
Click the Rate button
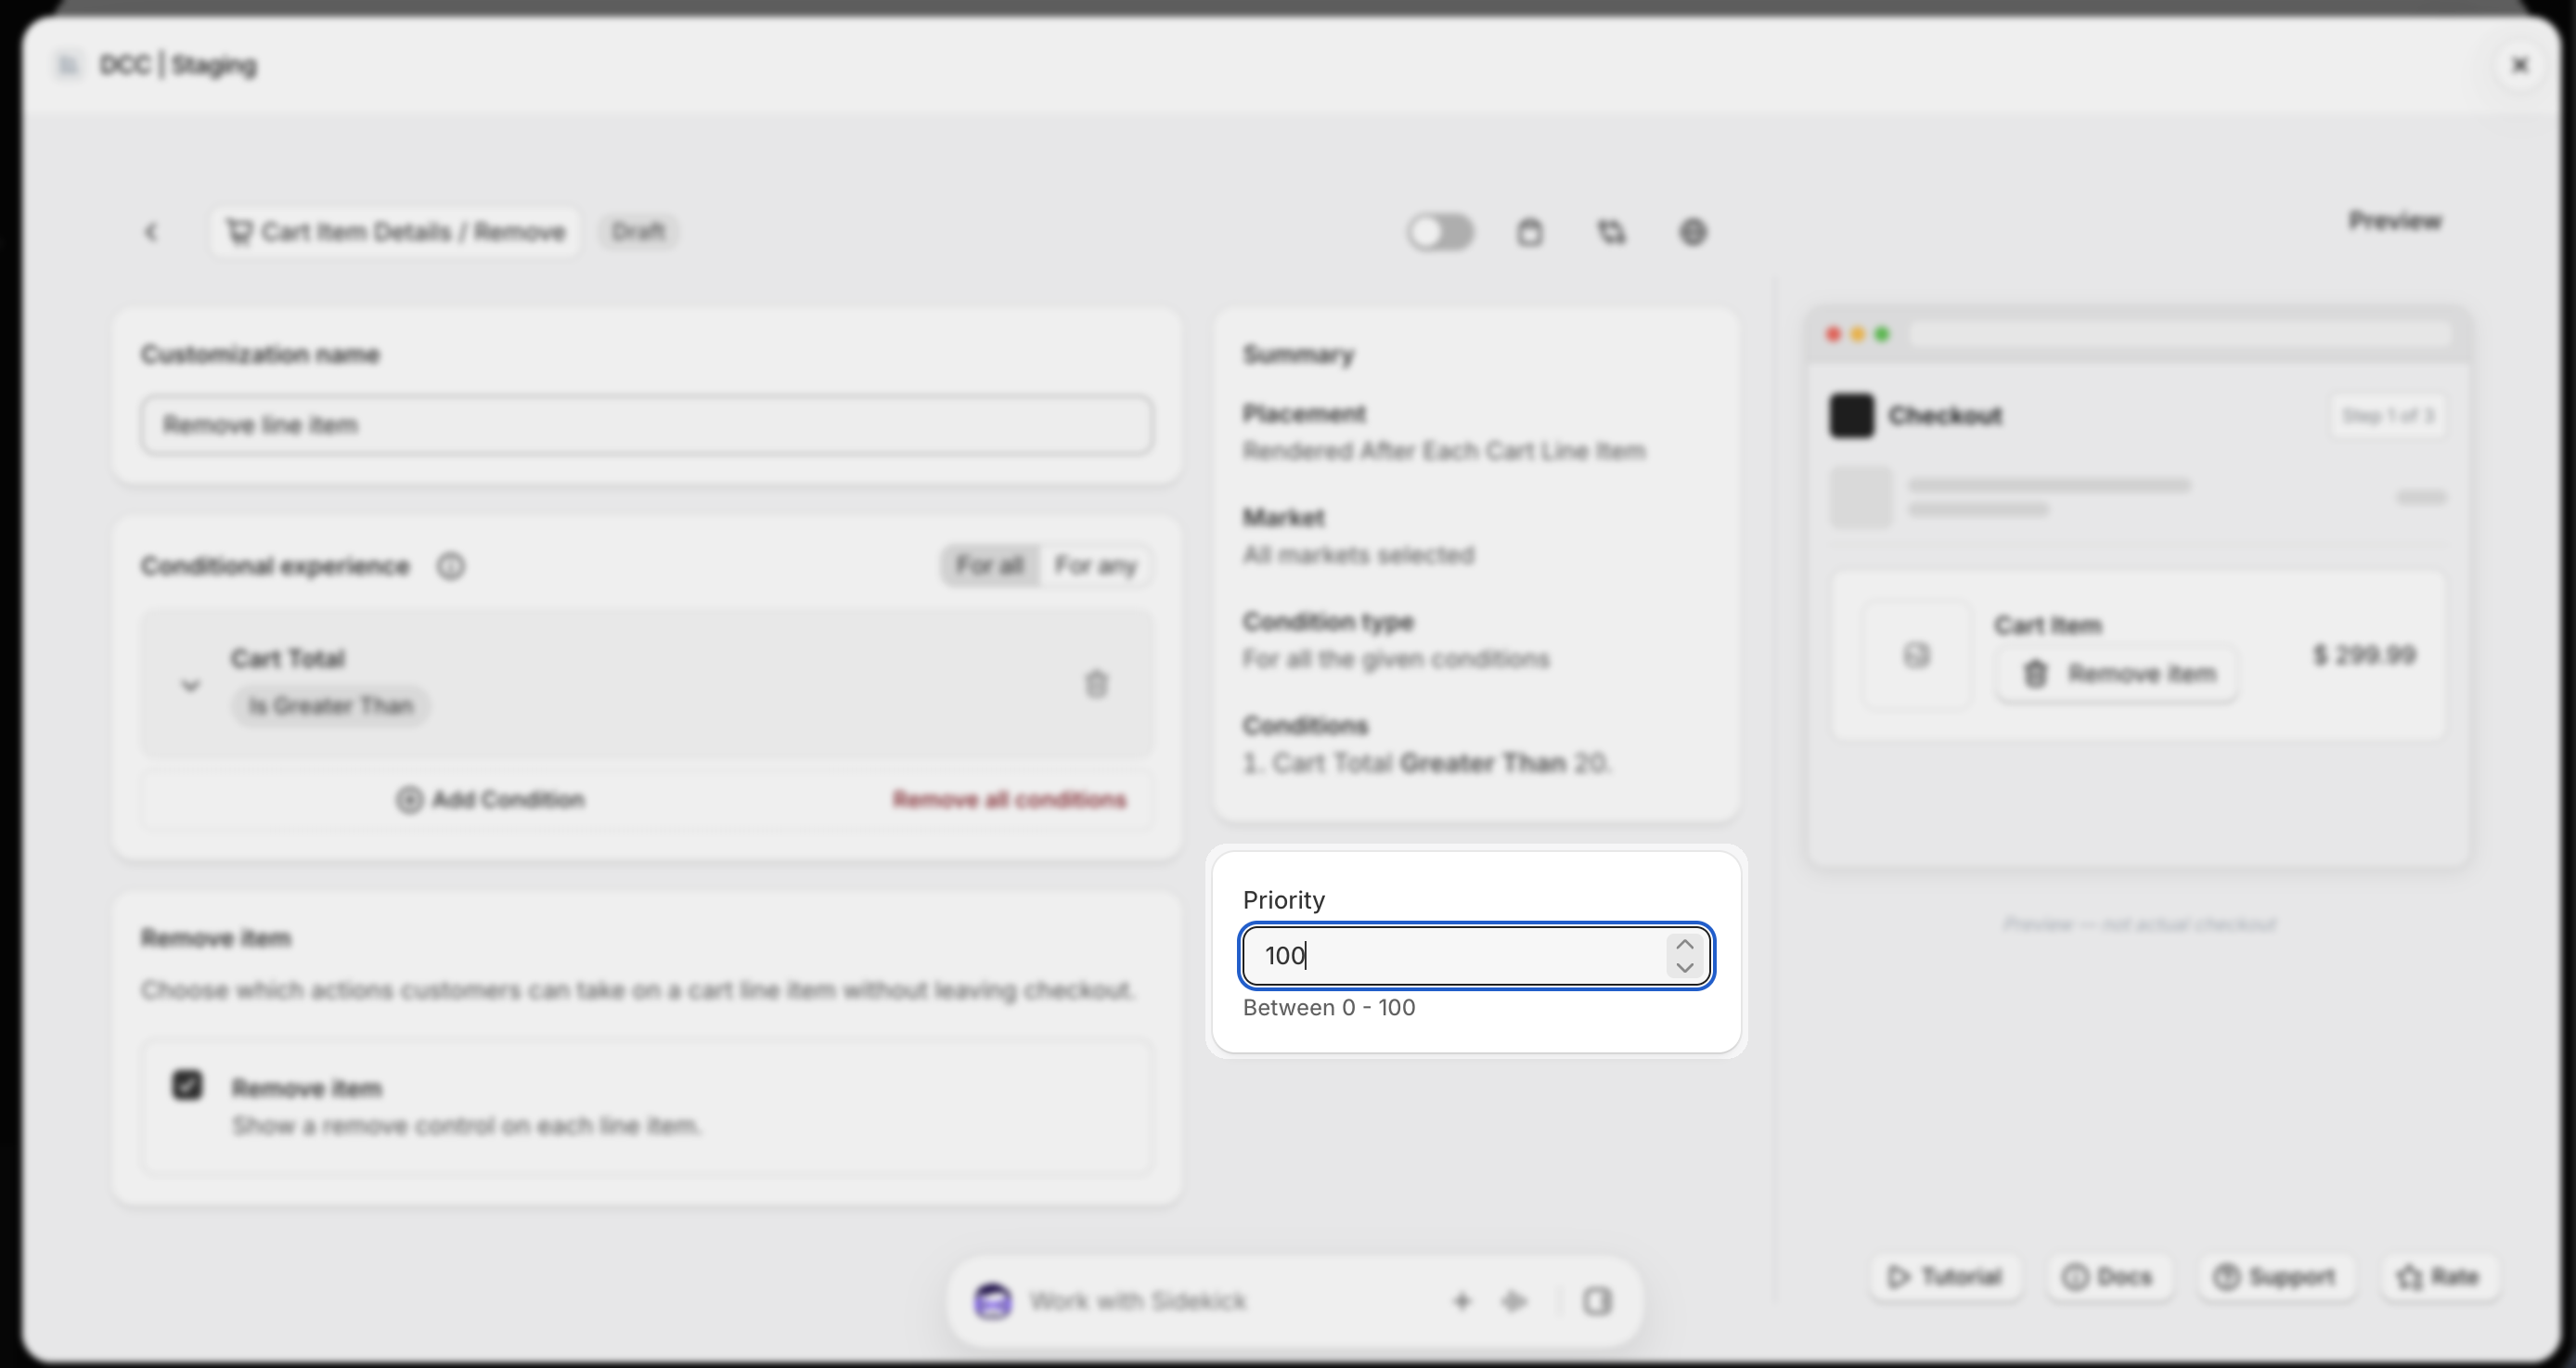[2438, 1277]
